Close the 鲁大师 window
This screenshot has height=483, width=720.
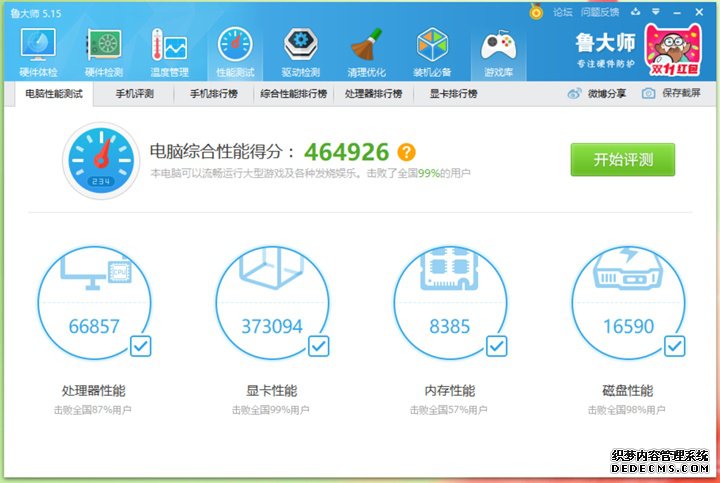(699, 12)
